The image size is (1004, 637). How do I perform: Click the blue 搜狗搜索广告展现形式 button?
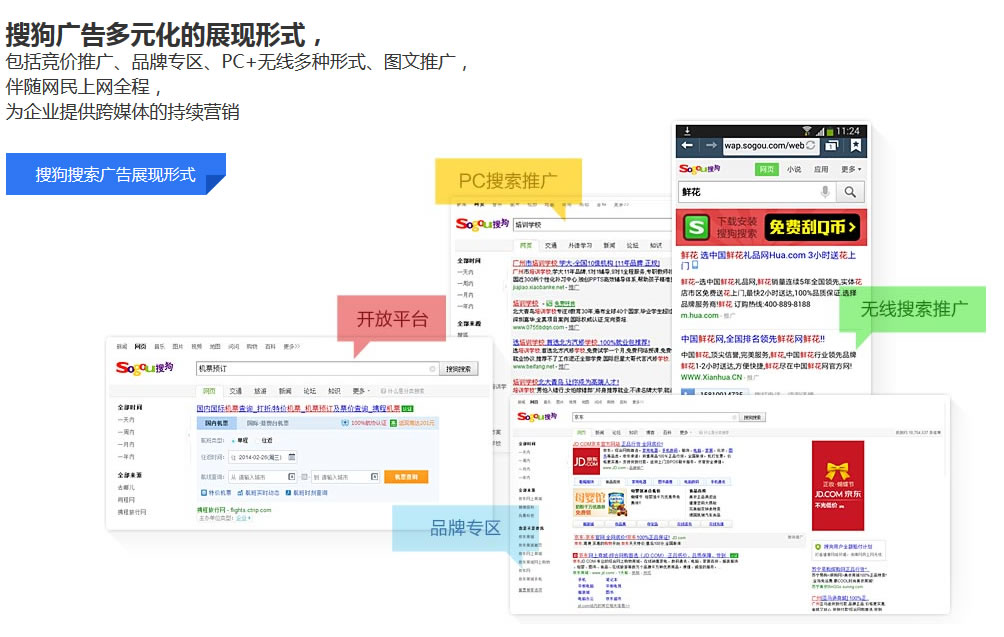(115, 174)
